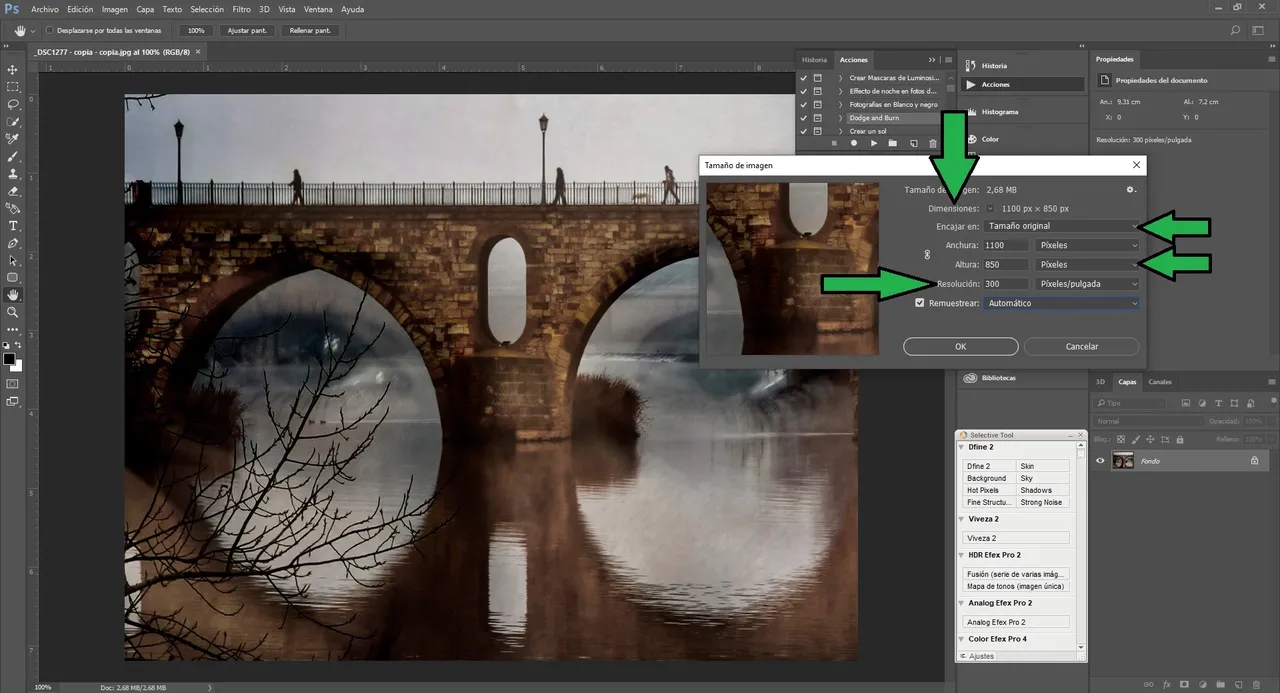The image size is (1280, 693).
Task: Open the Dimensiones unit dropdown arrow
Action: pos(990,209)
